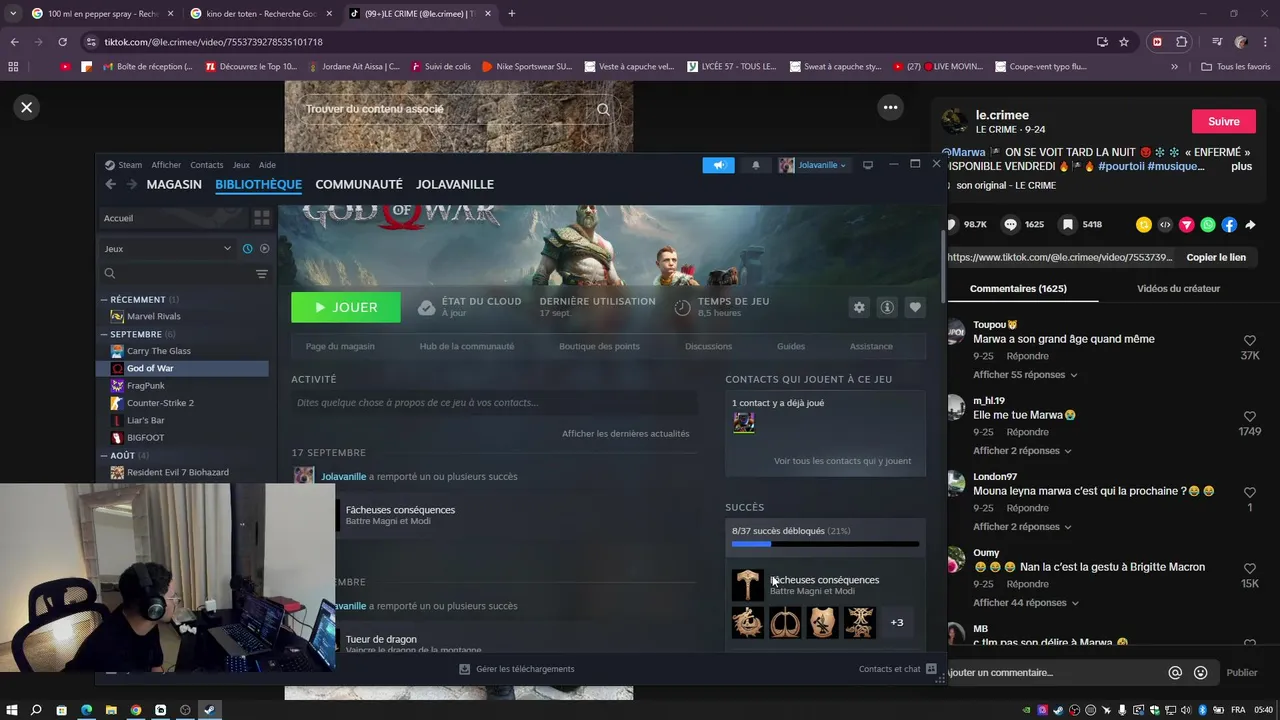1280x720 pixels.
Task: Open Boutique des points link
Action: click(599, 346)
